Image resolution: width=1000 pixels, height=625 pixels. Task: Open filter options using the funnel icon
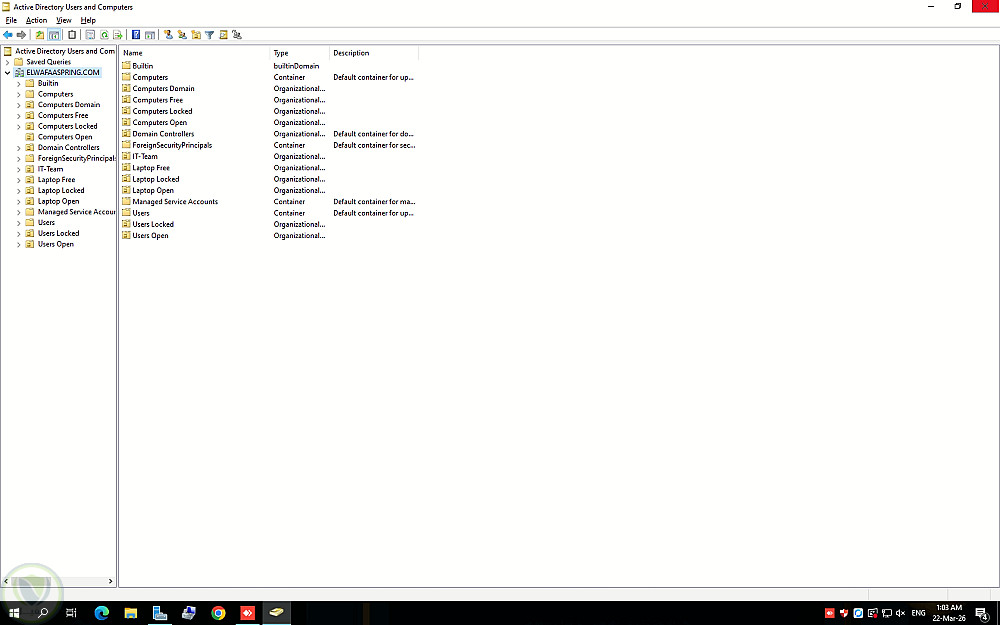(x=209, y=34)
